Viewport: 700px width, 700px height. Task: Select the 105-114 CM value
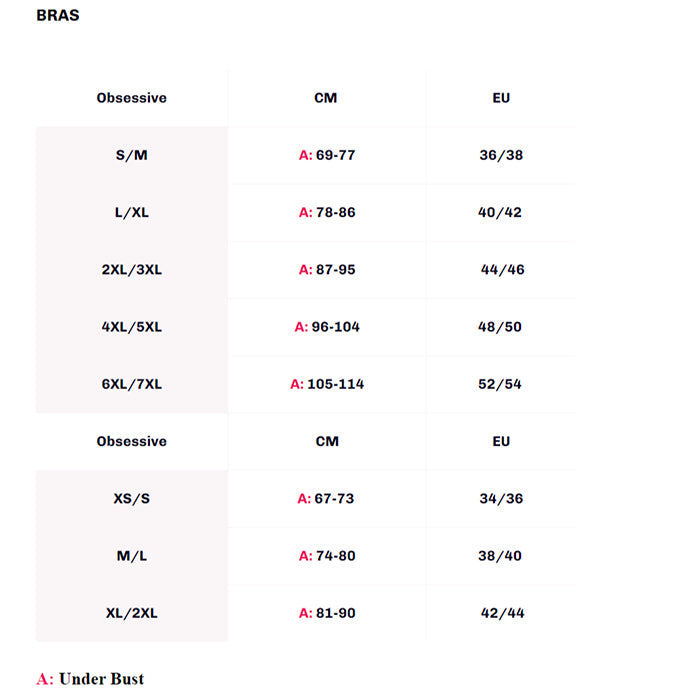point(335,384)
